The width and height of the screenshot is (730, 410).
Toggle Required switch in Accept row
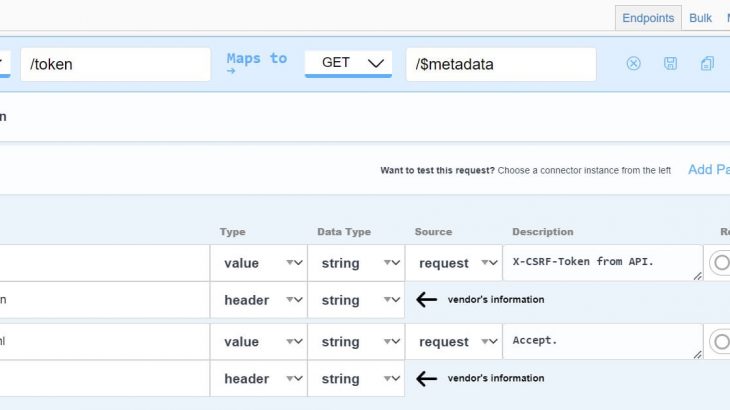pyautogui.click(x=719, y=342)
